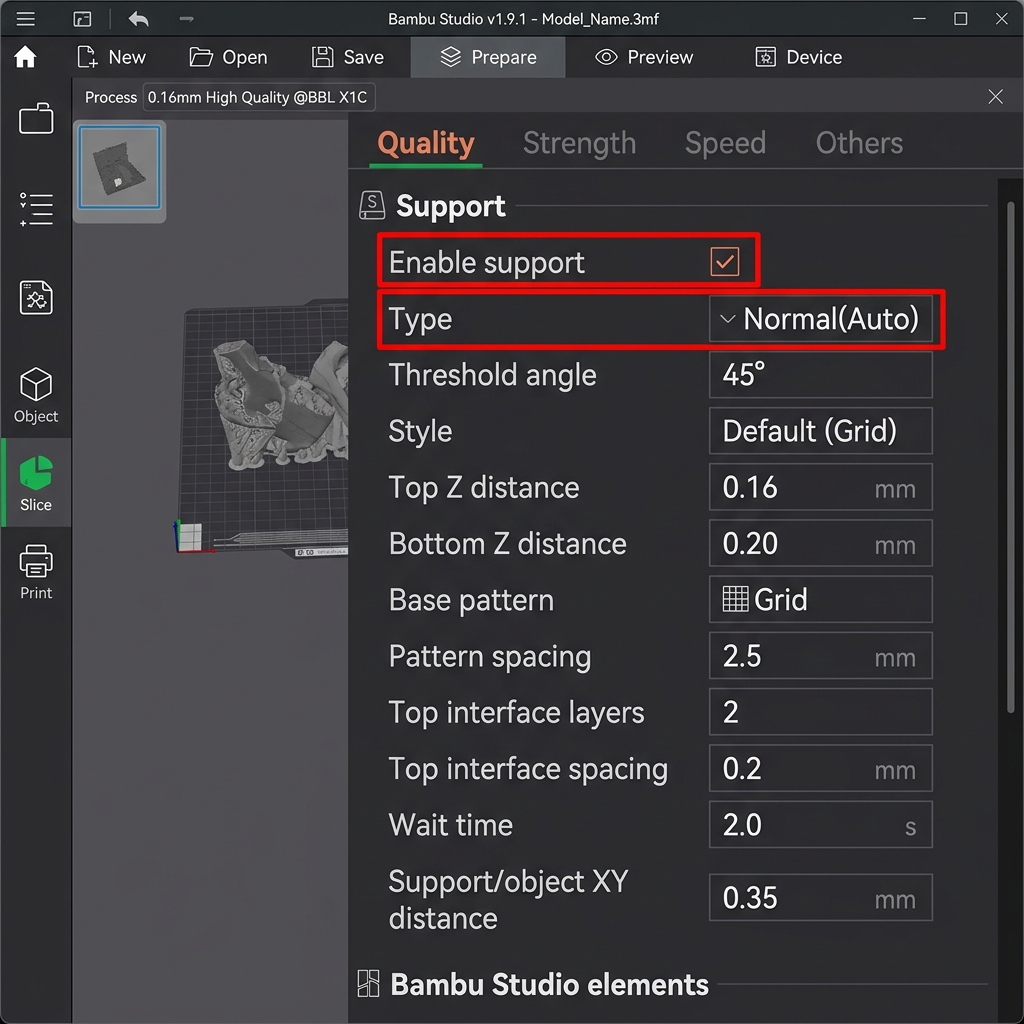Open the Others settings tab

pos(859,144)
